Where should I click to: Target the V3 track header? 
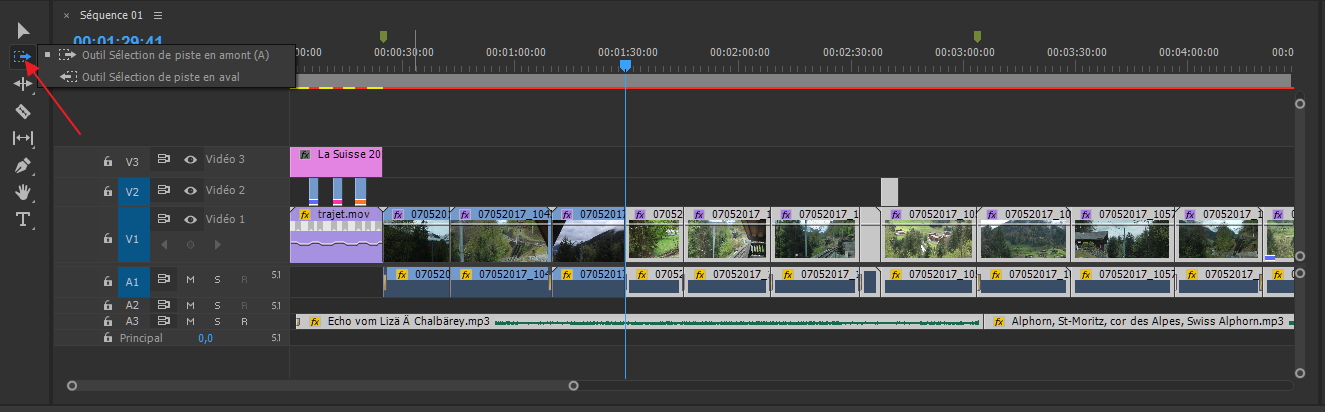pyautogui.click(x=133, y=161)
